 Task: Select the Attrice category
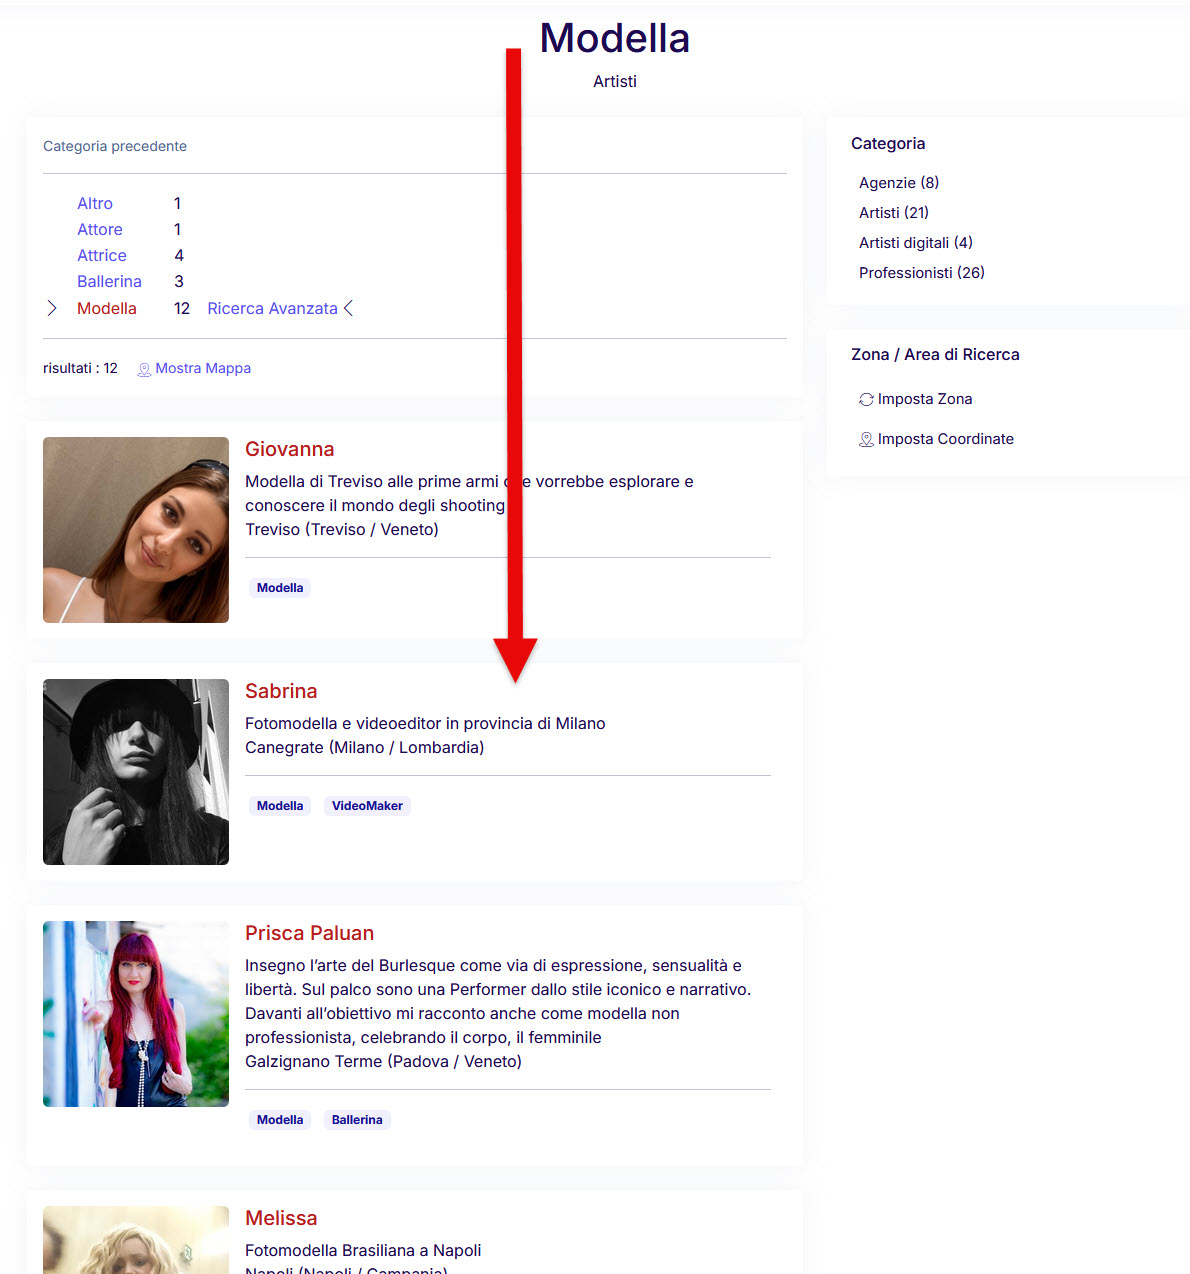click(x=102, y=256)
